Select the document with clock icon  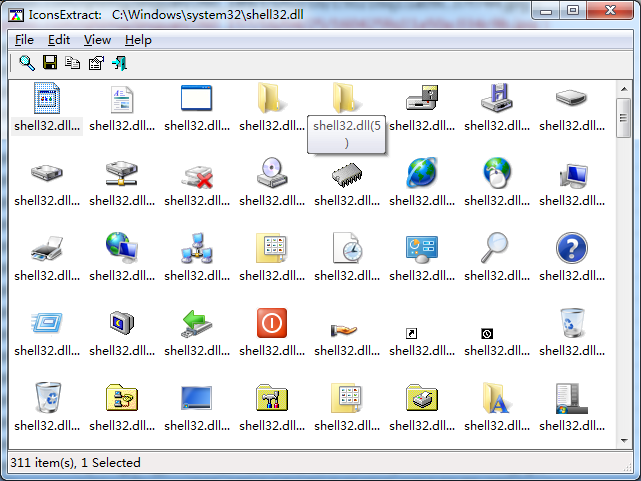click(x=347, y=248)
